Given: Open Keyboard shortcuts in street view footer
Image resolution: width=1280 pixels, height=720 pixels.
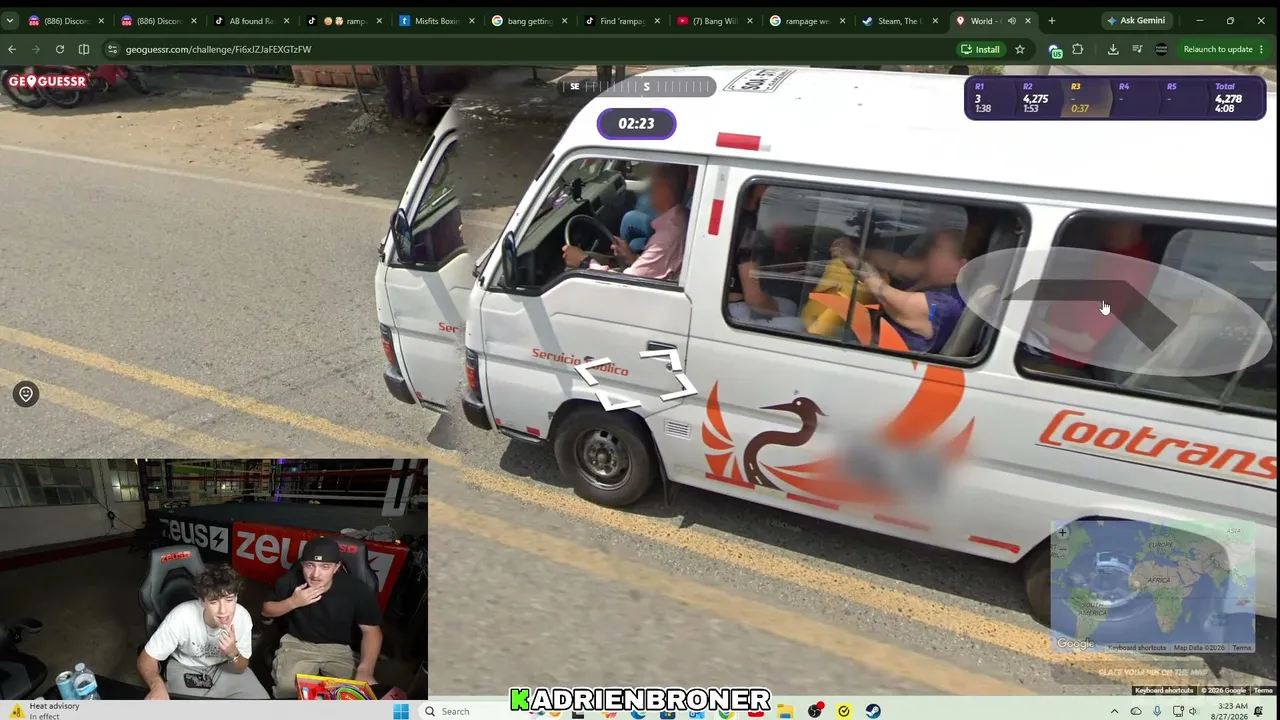Looking at the screenshot, I should point(1164,690).
